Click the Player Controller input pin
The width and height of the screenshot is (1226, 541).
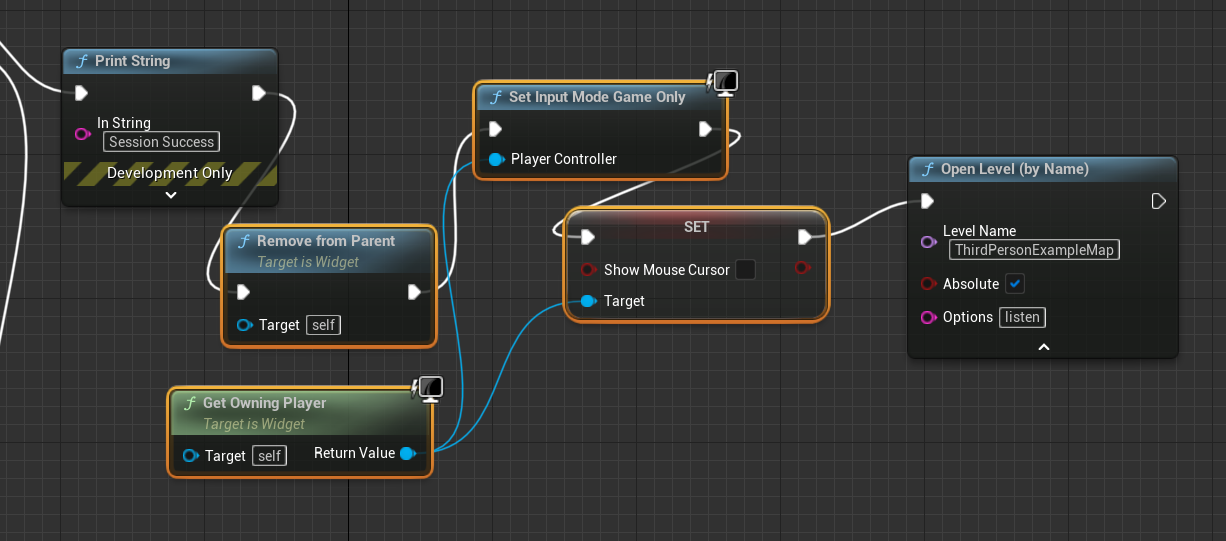pyautogui.click(x=496, y=160)
